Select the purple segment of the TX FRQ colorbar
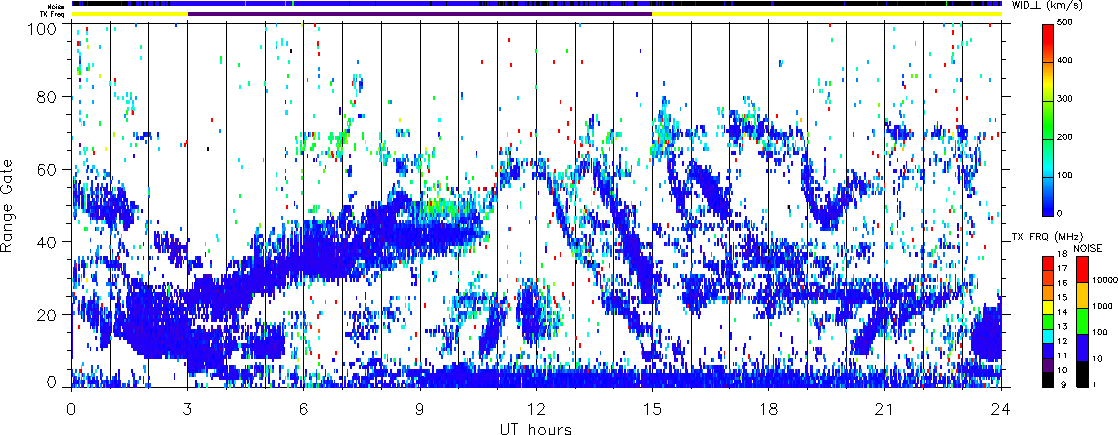The width and height of the screenshot is (1118, 435). click(1048, 365)
